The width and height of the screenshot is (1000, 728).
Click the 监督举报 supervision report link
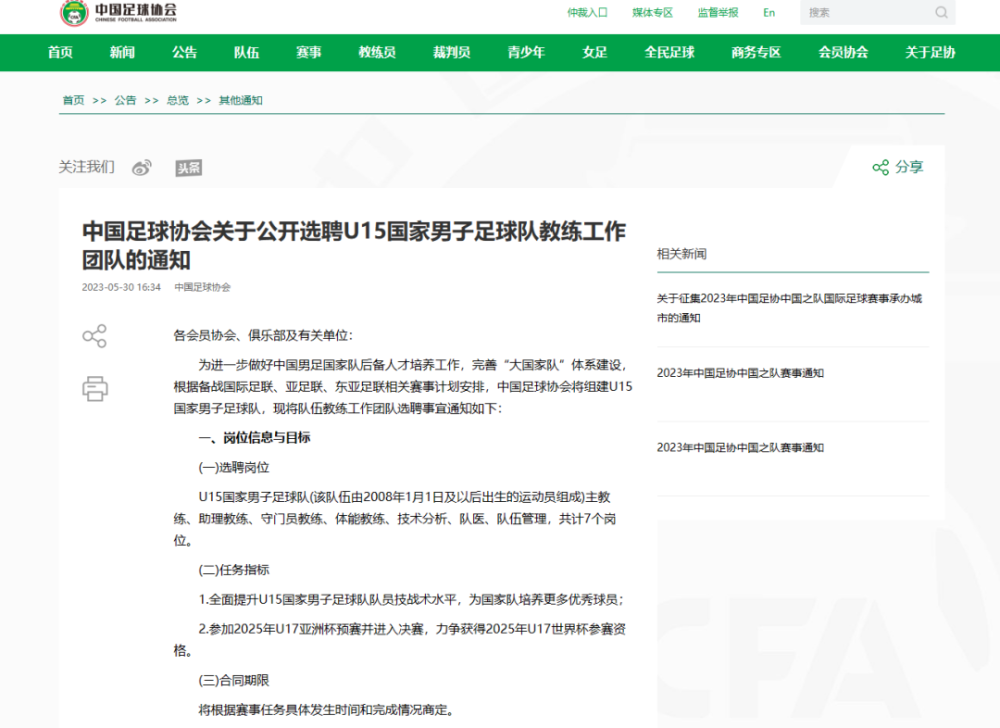[x=717, y=13]
